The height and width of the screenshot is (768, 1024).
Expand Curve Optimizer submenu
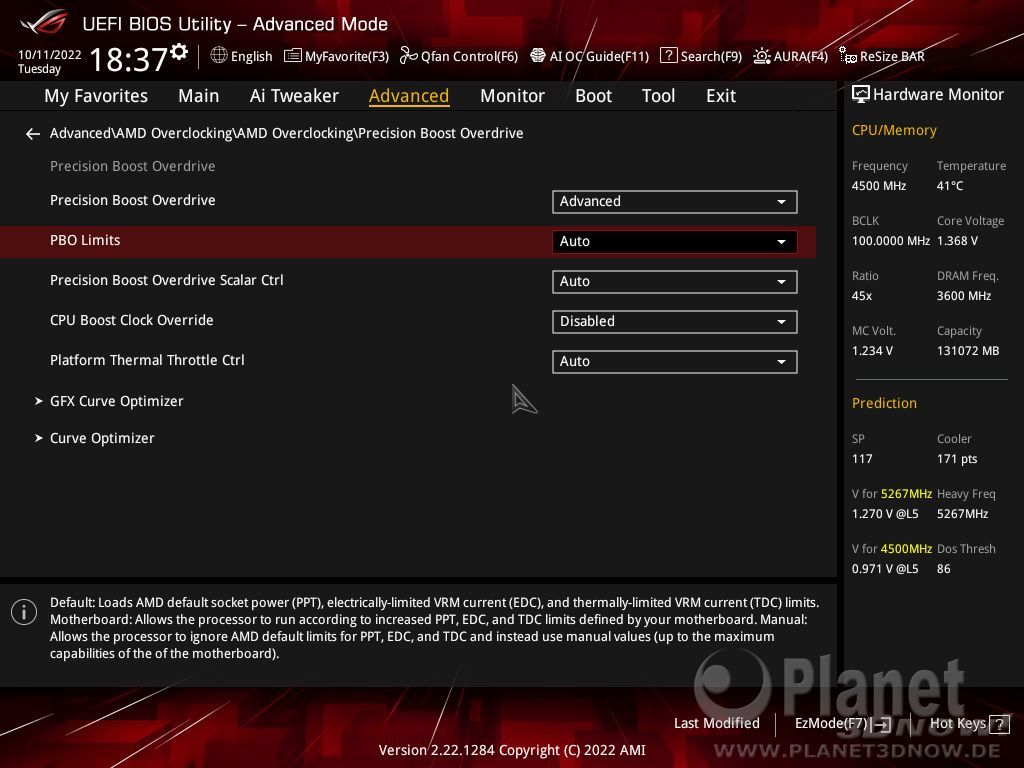point(102,438)
